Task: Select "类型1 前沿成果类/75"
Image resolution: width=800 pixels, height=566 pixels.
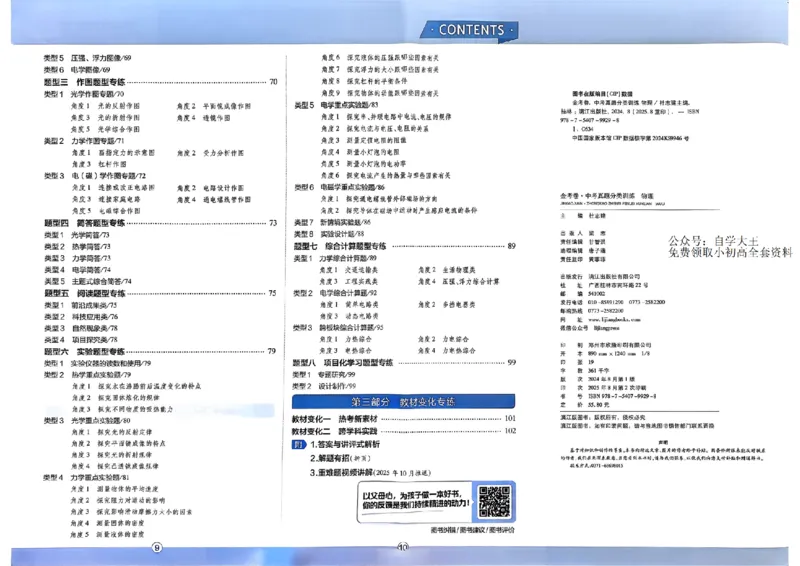Action: coord(80,305)
